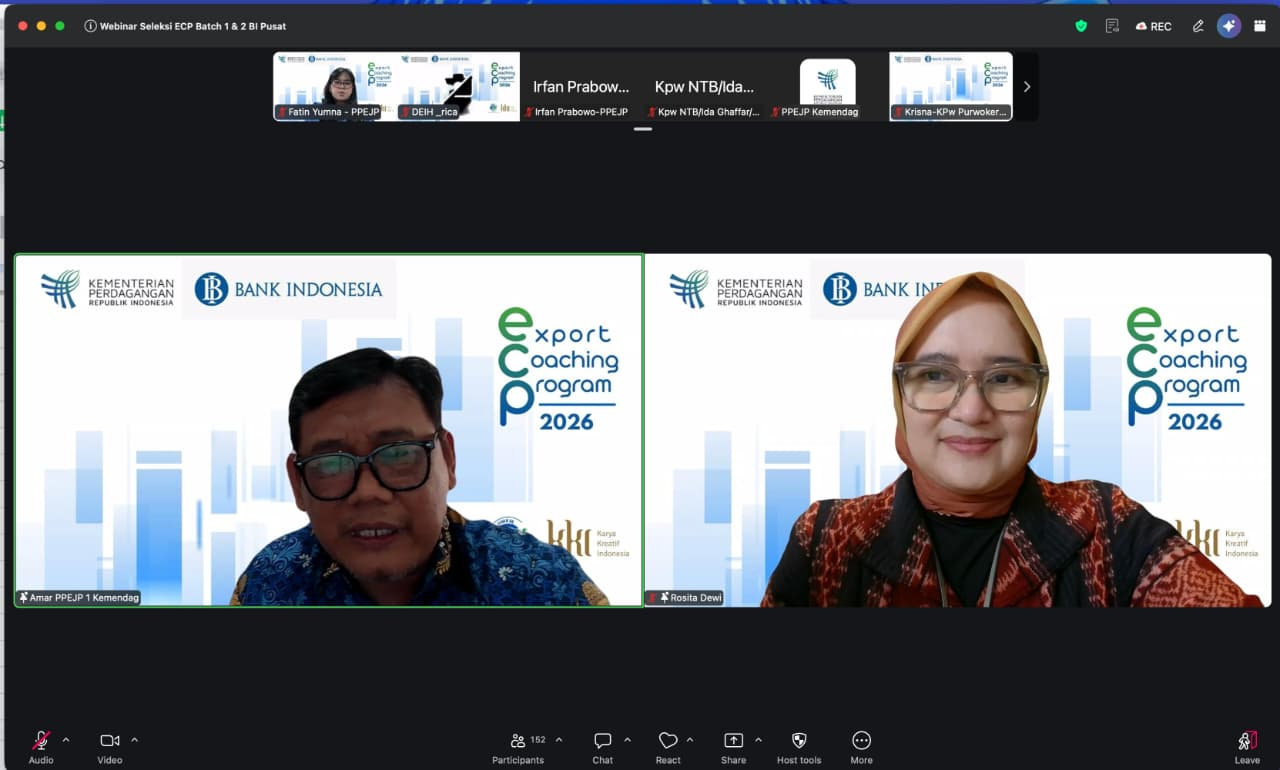This screenshot has width=1280, height=770.
Task: Click the participant count '152'
Action: tap(538, 740)
